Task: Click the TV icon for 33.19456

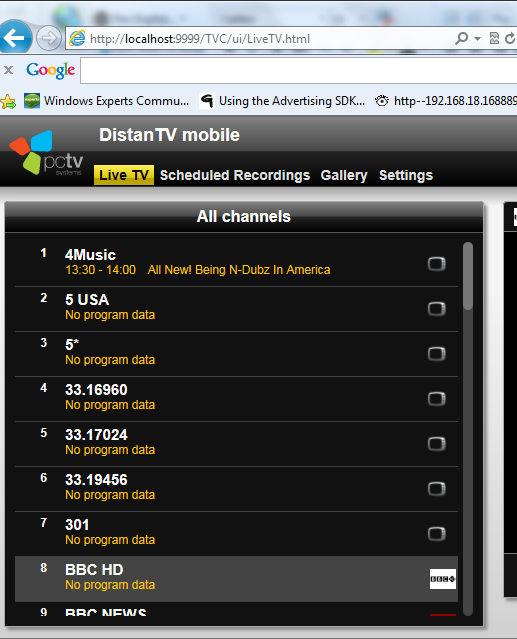Action: point(437,488)
